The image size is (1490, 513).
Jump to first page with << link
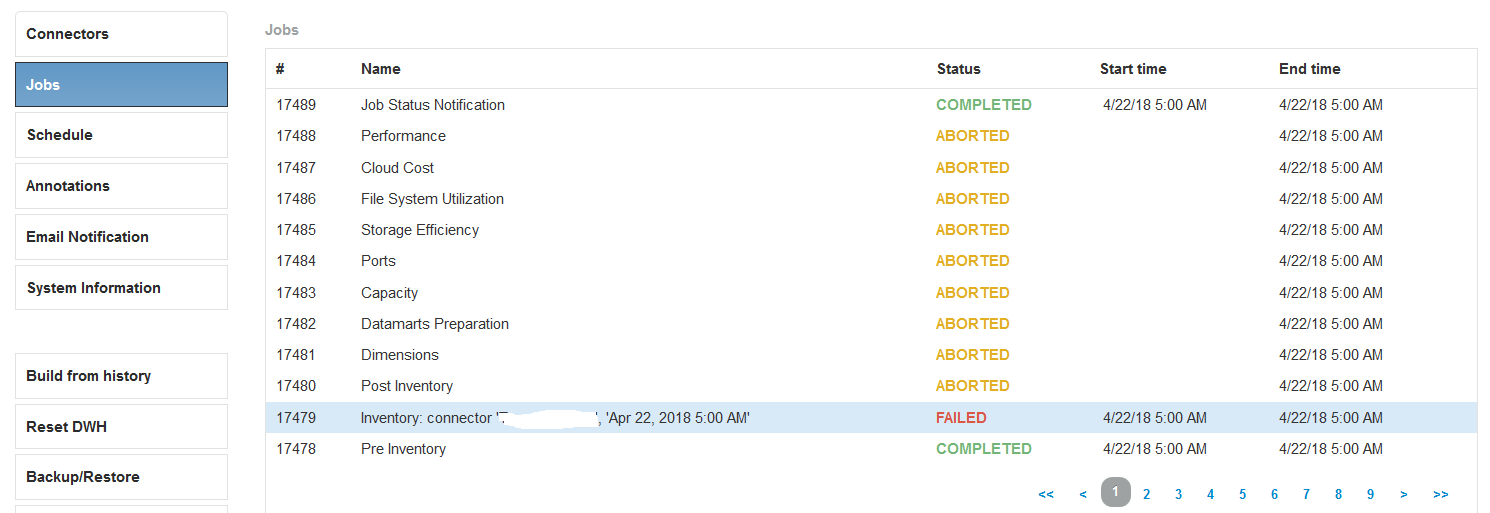pos(1046,494)
